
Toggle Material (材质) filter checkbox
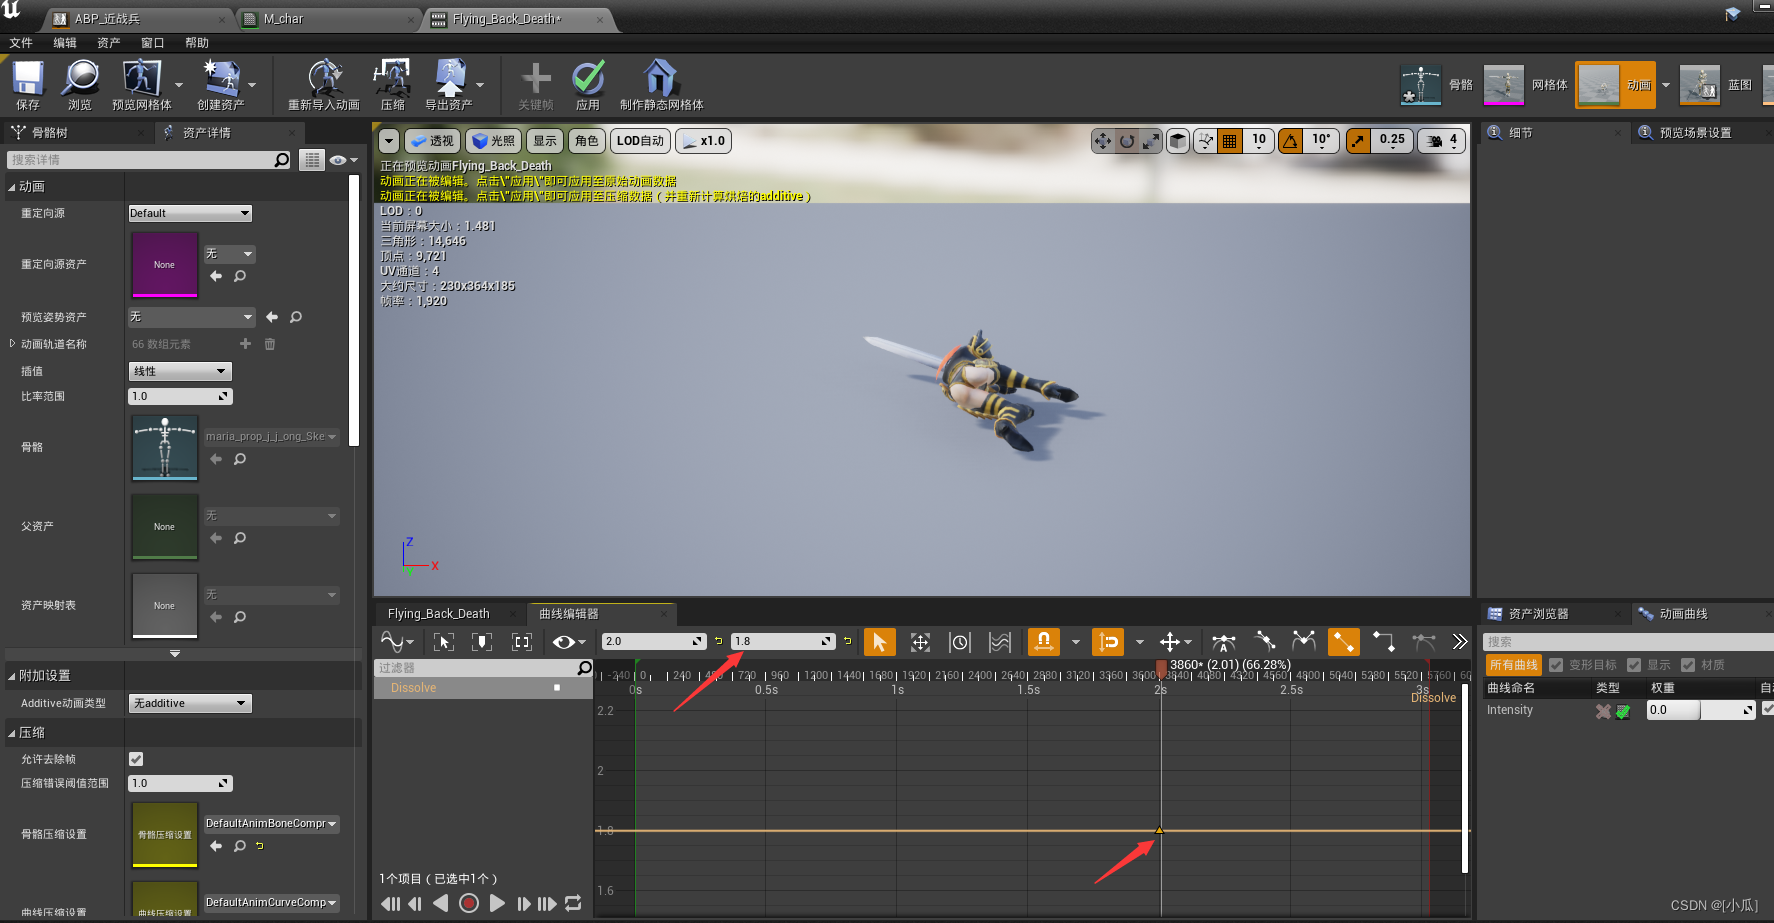point(1688,665)
